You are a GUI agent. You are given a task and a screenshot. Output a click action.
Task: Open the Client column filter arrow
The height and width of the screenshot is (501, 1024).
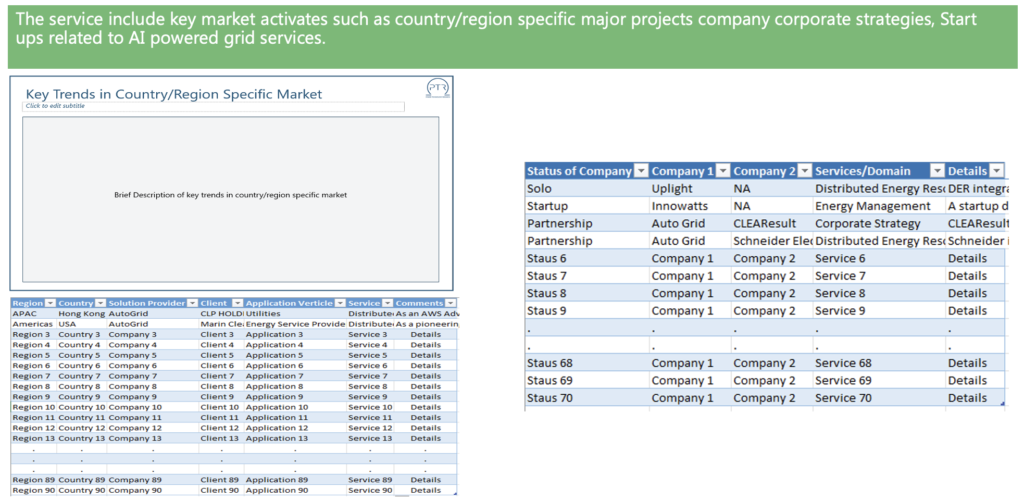pyautogui.click(x=237, y=303)
